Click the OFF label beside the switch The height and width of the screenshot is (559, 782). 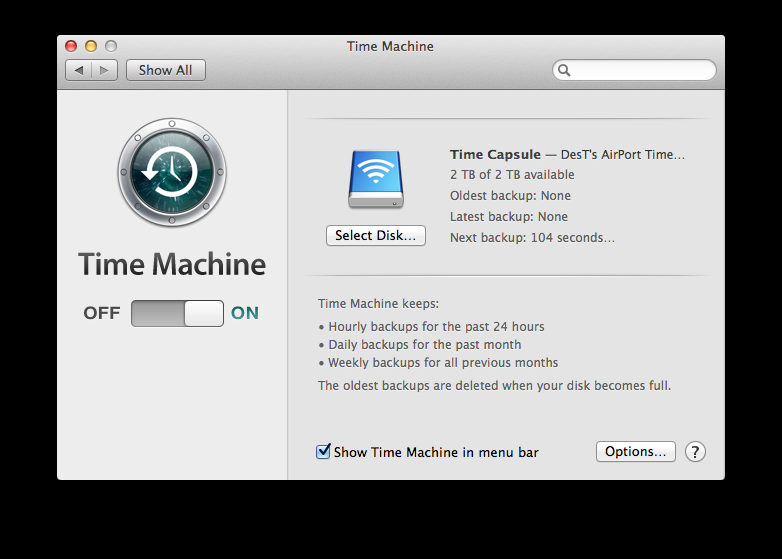coord(102,313)
